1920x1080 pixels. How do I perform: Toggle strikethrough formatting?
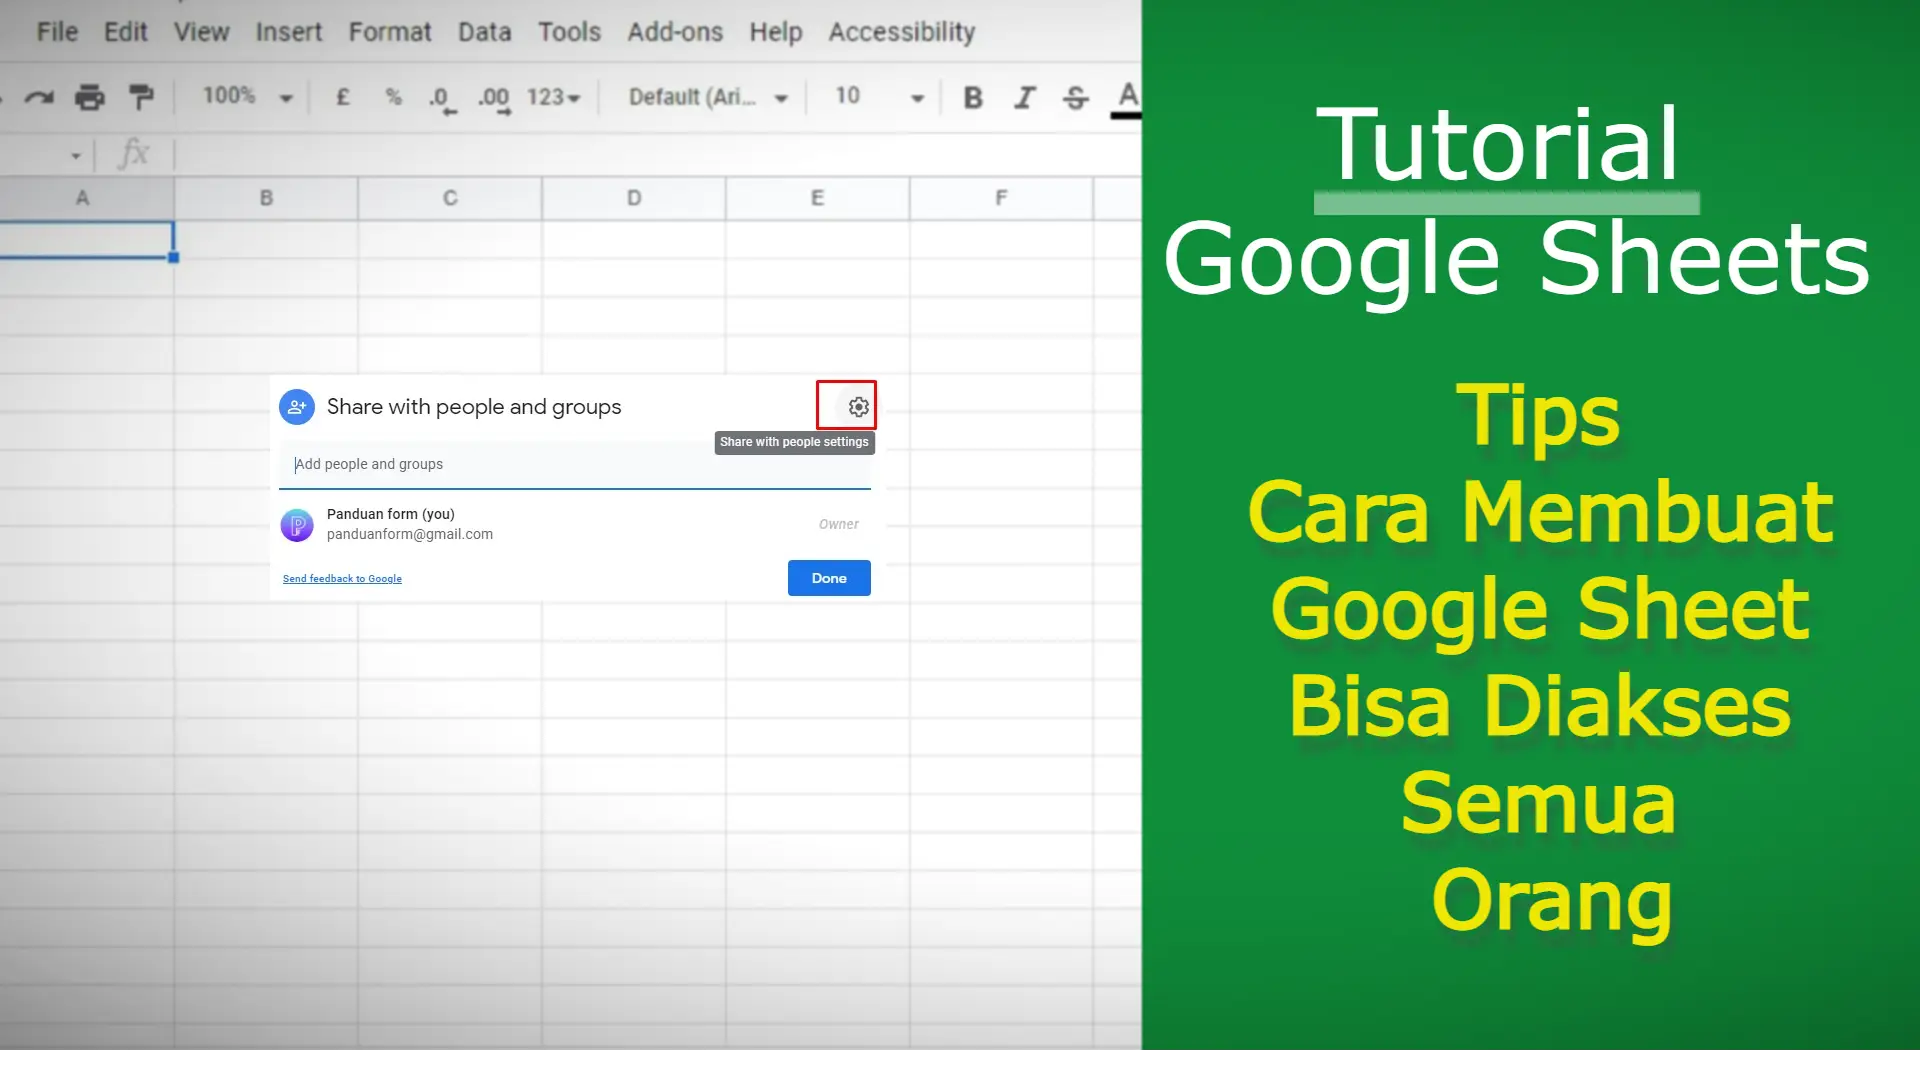point(1076,97)
